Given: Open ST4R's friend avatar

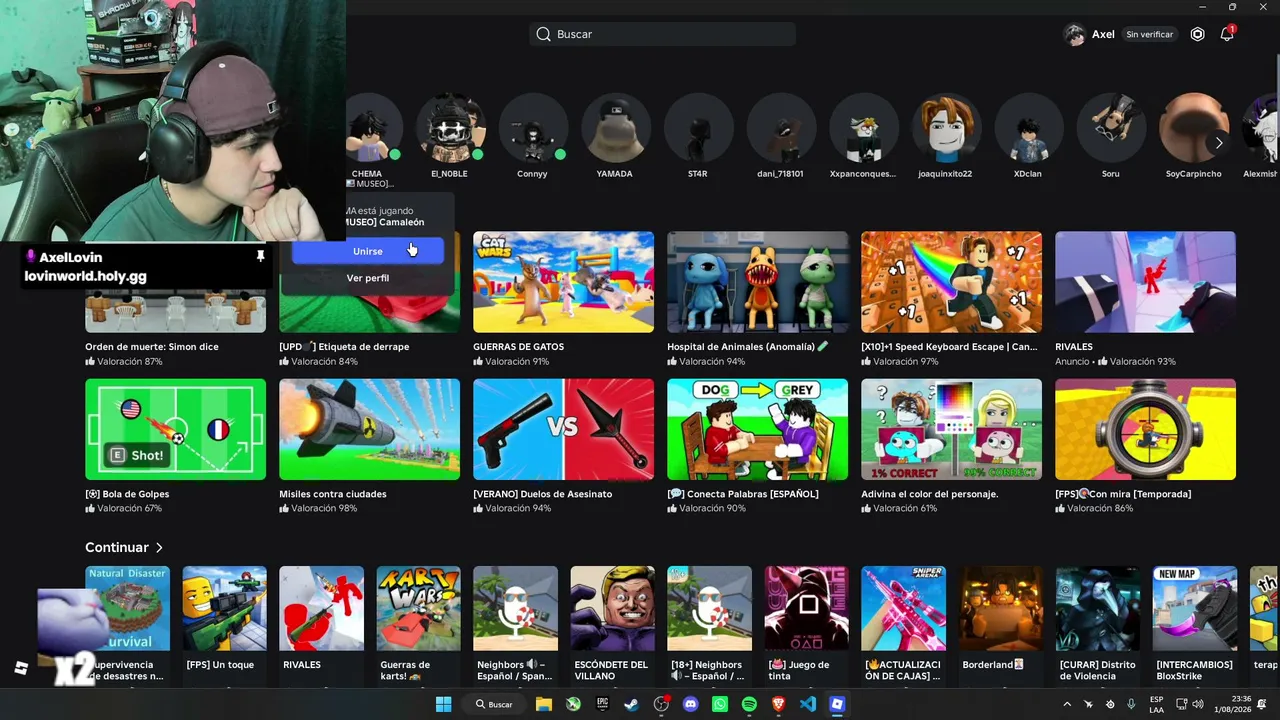Looking at the screenshot, I should [x=698, y=128].
